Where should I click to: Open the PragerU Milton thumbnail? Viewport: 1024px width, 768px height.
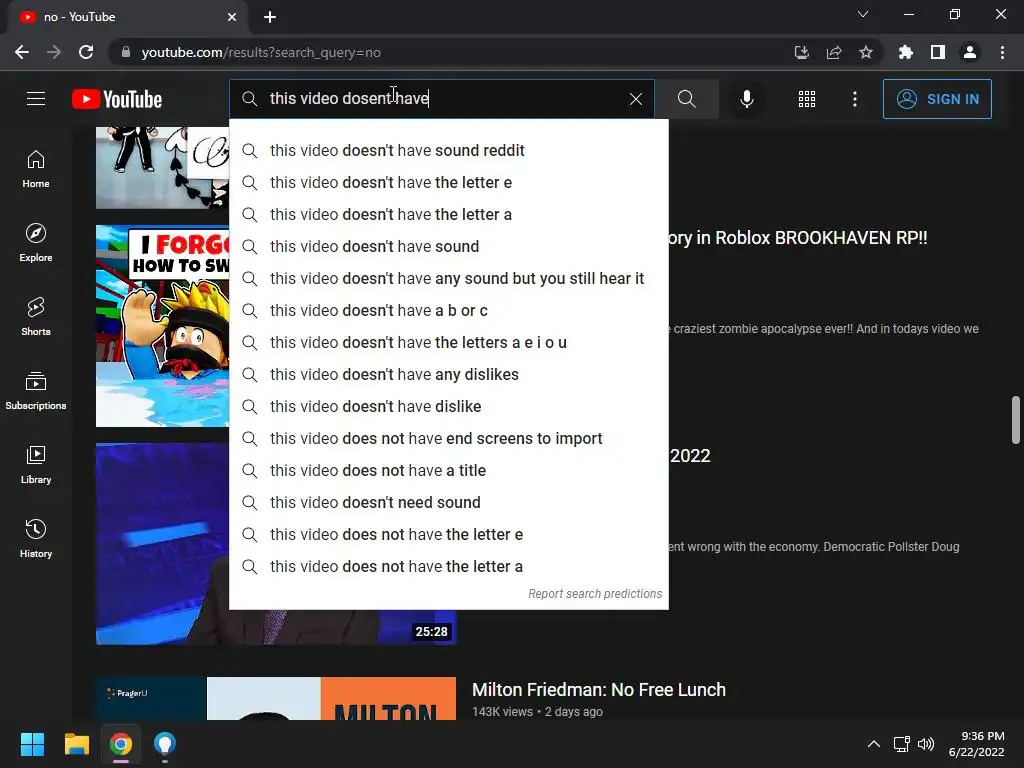[276, 698]
